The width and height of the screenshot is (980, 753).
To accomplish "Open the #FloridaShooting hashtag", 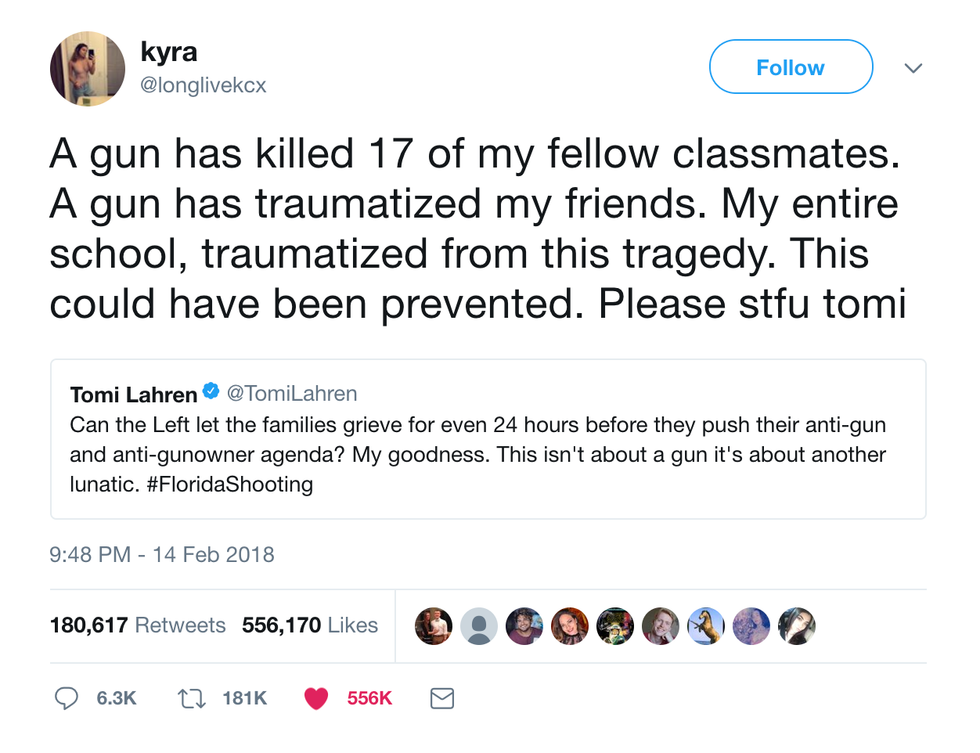I will (x=236, y=485).
